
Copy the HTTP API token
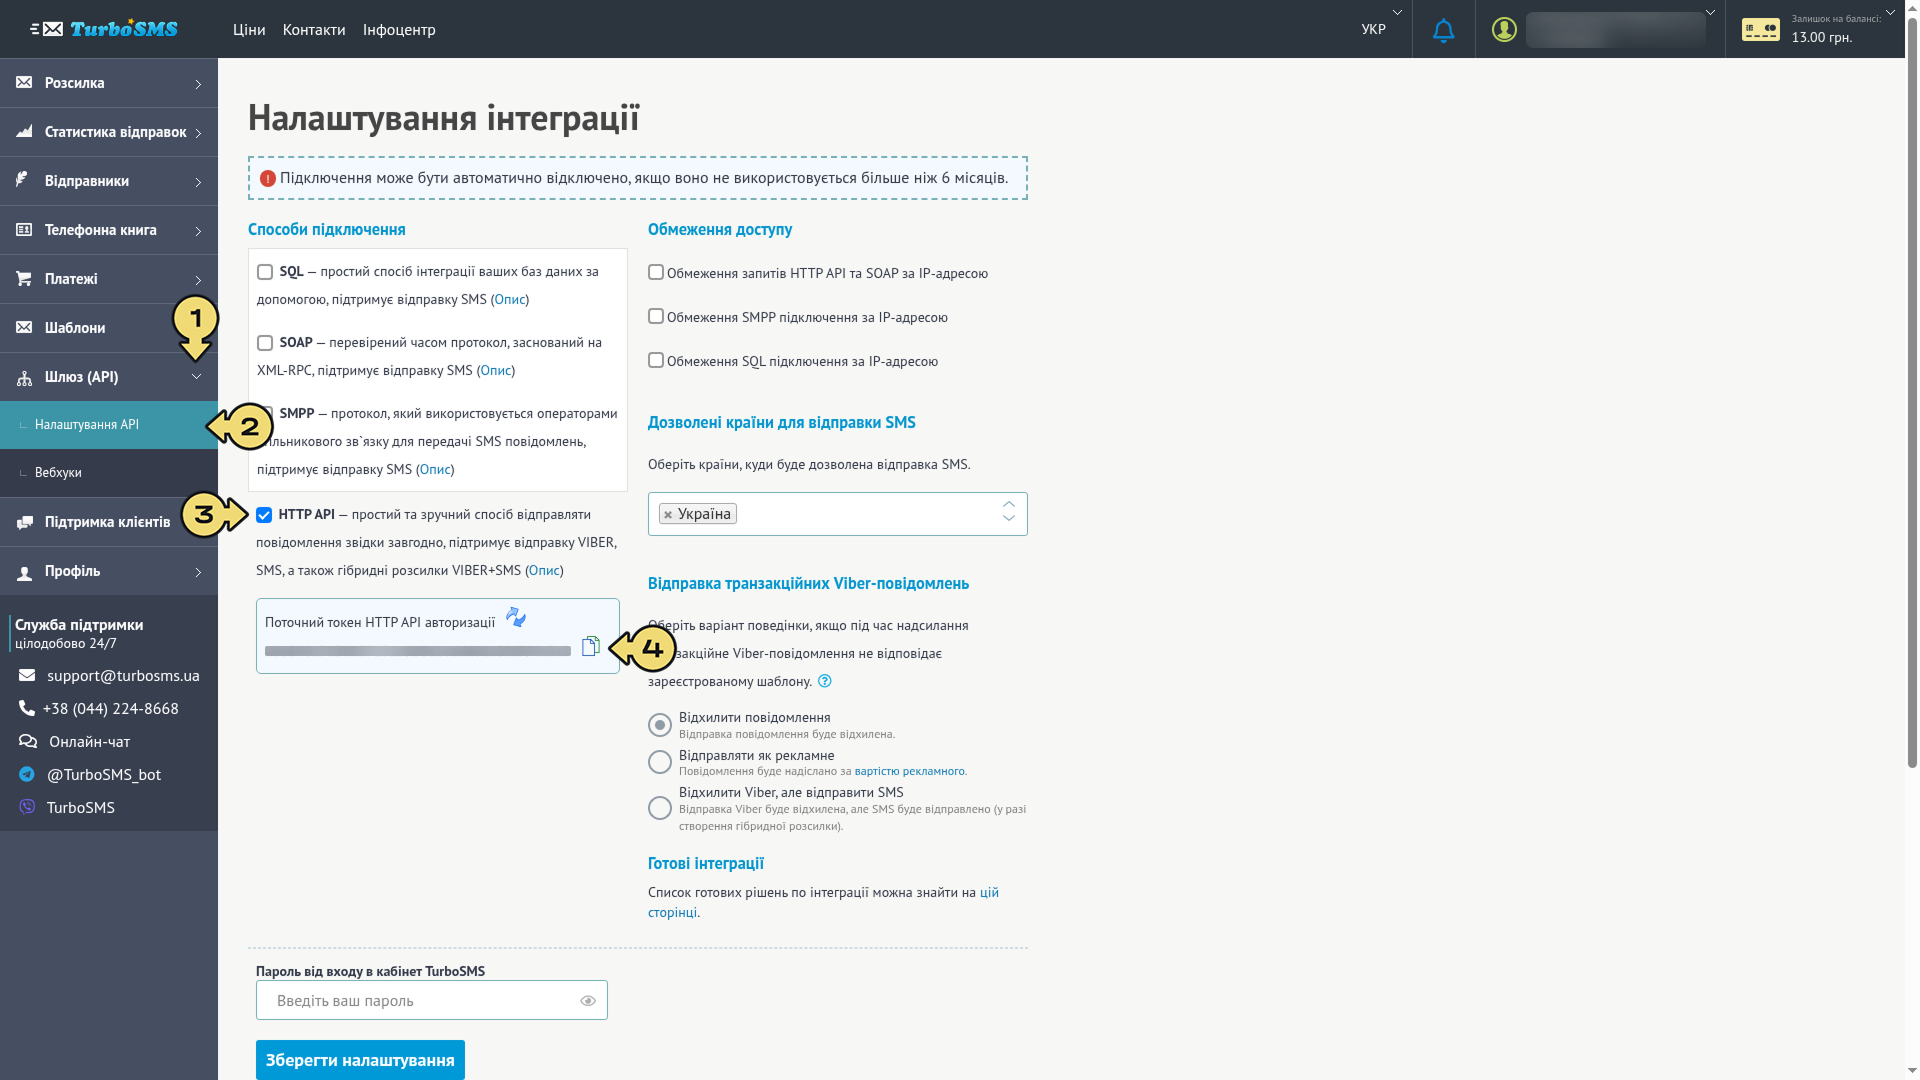tap(591, 647)
